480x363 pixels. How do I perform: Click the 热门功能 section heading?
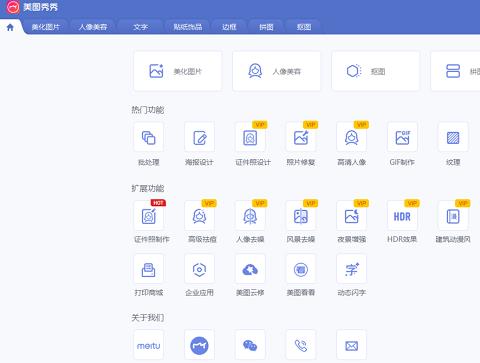pyautogui.click(x=148, y=110)
